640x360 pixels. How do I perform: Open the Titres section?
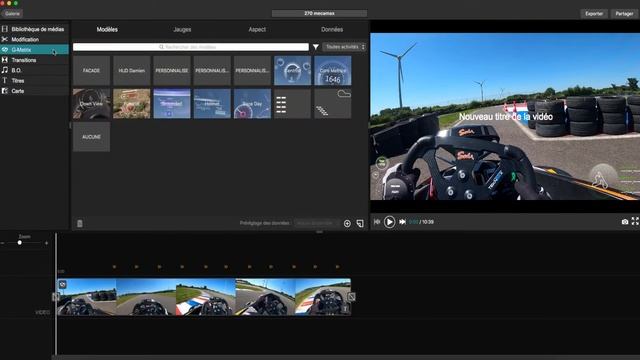pyautogui.click(x=34, y=80)
